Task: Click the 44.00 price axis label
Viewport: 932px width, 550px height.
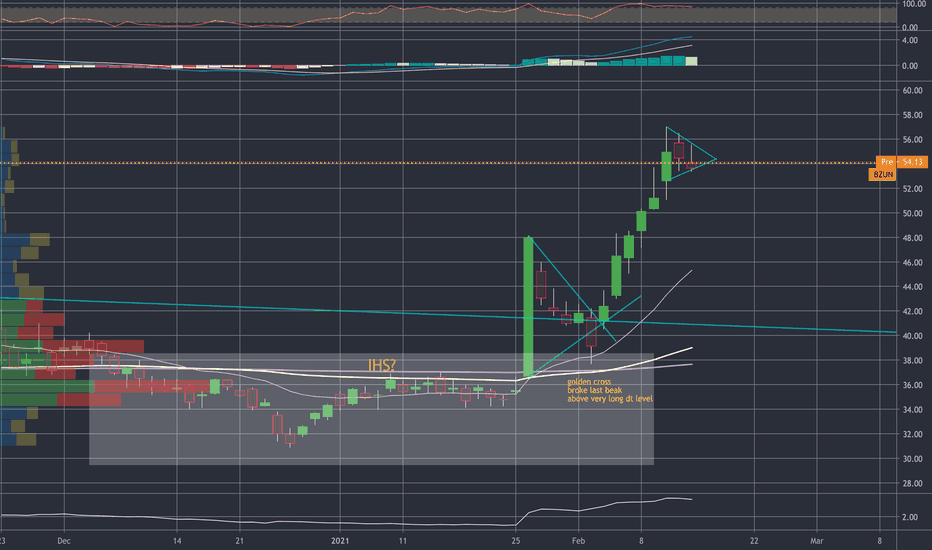Action: pos(912,287)
